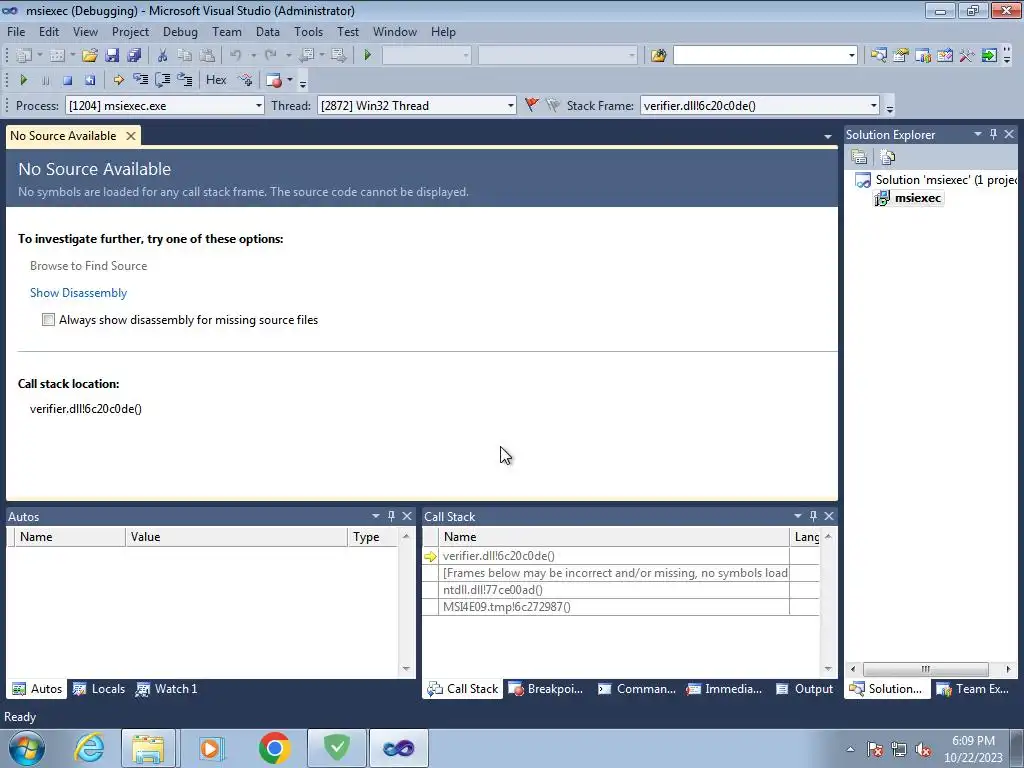The height and width of the screenshot is (768, 1024).
Task: Click the Show Disassembly link
Action: coord(78,293)
